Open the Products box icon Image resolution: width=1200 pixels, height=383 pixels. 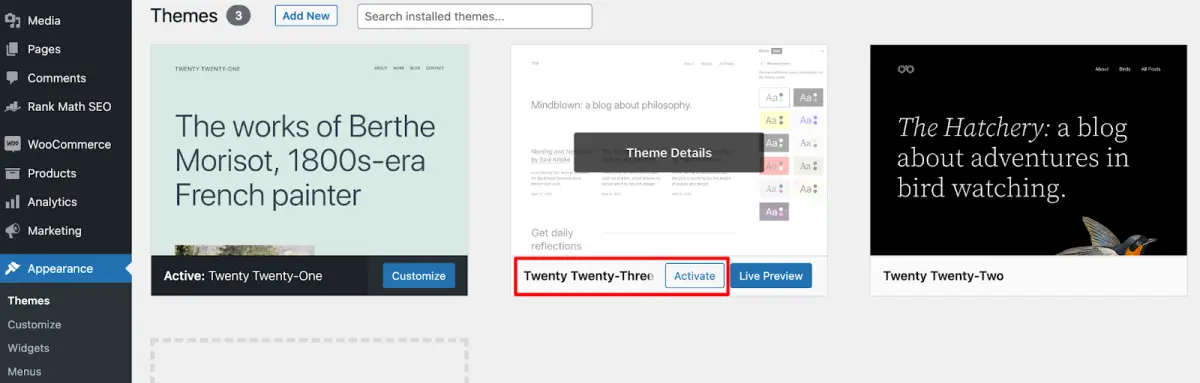coord(13,173)
